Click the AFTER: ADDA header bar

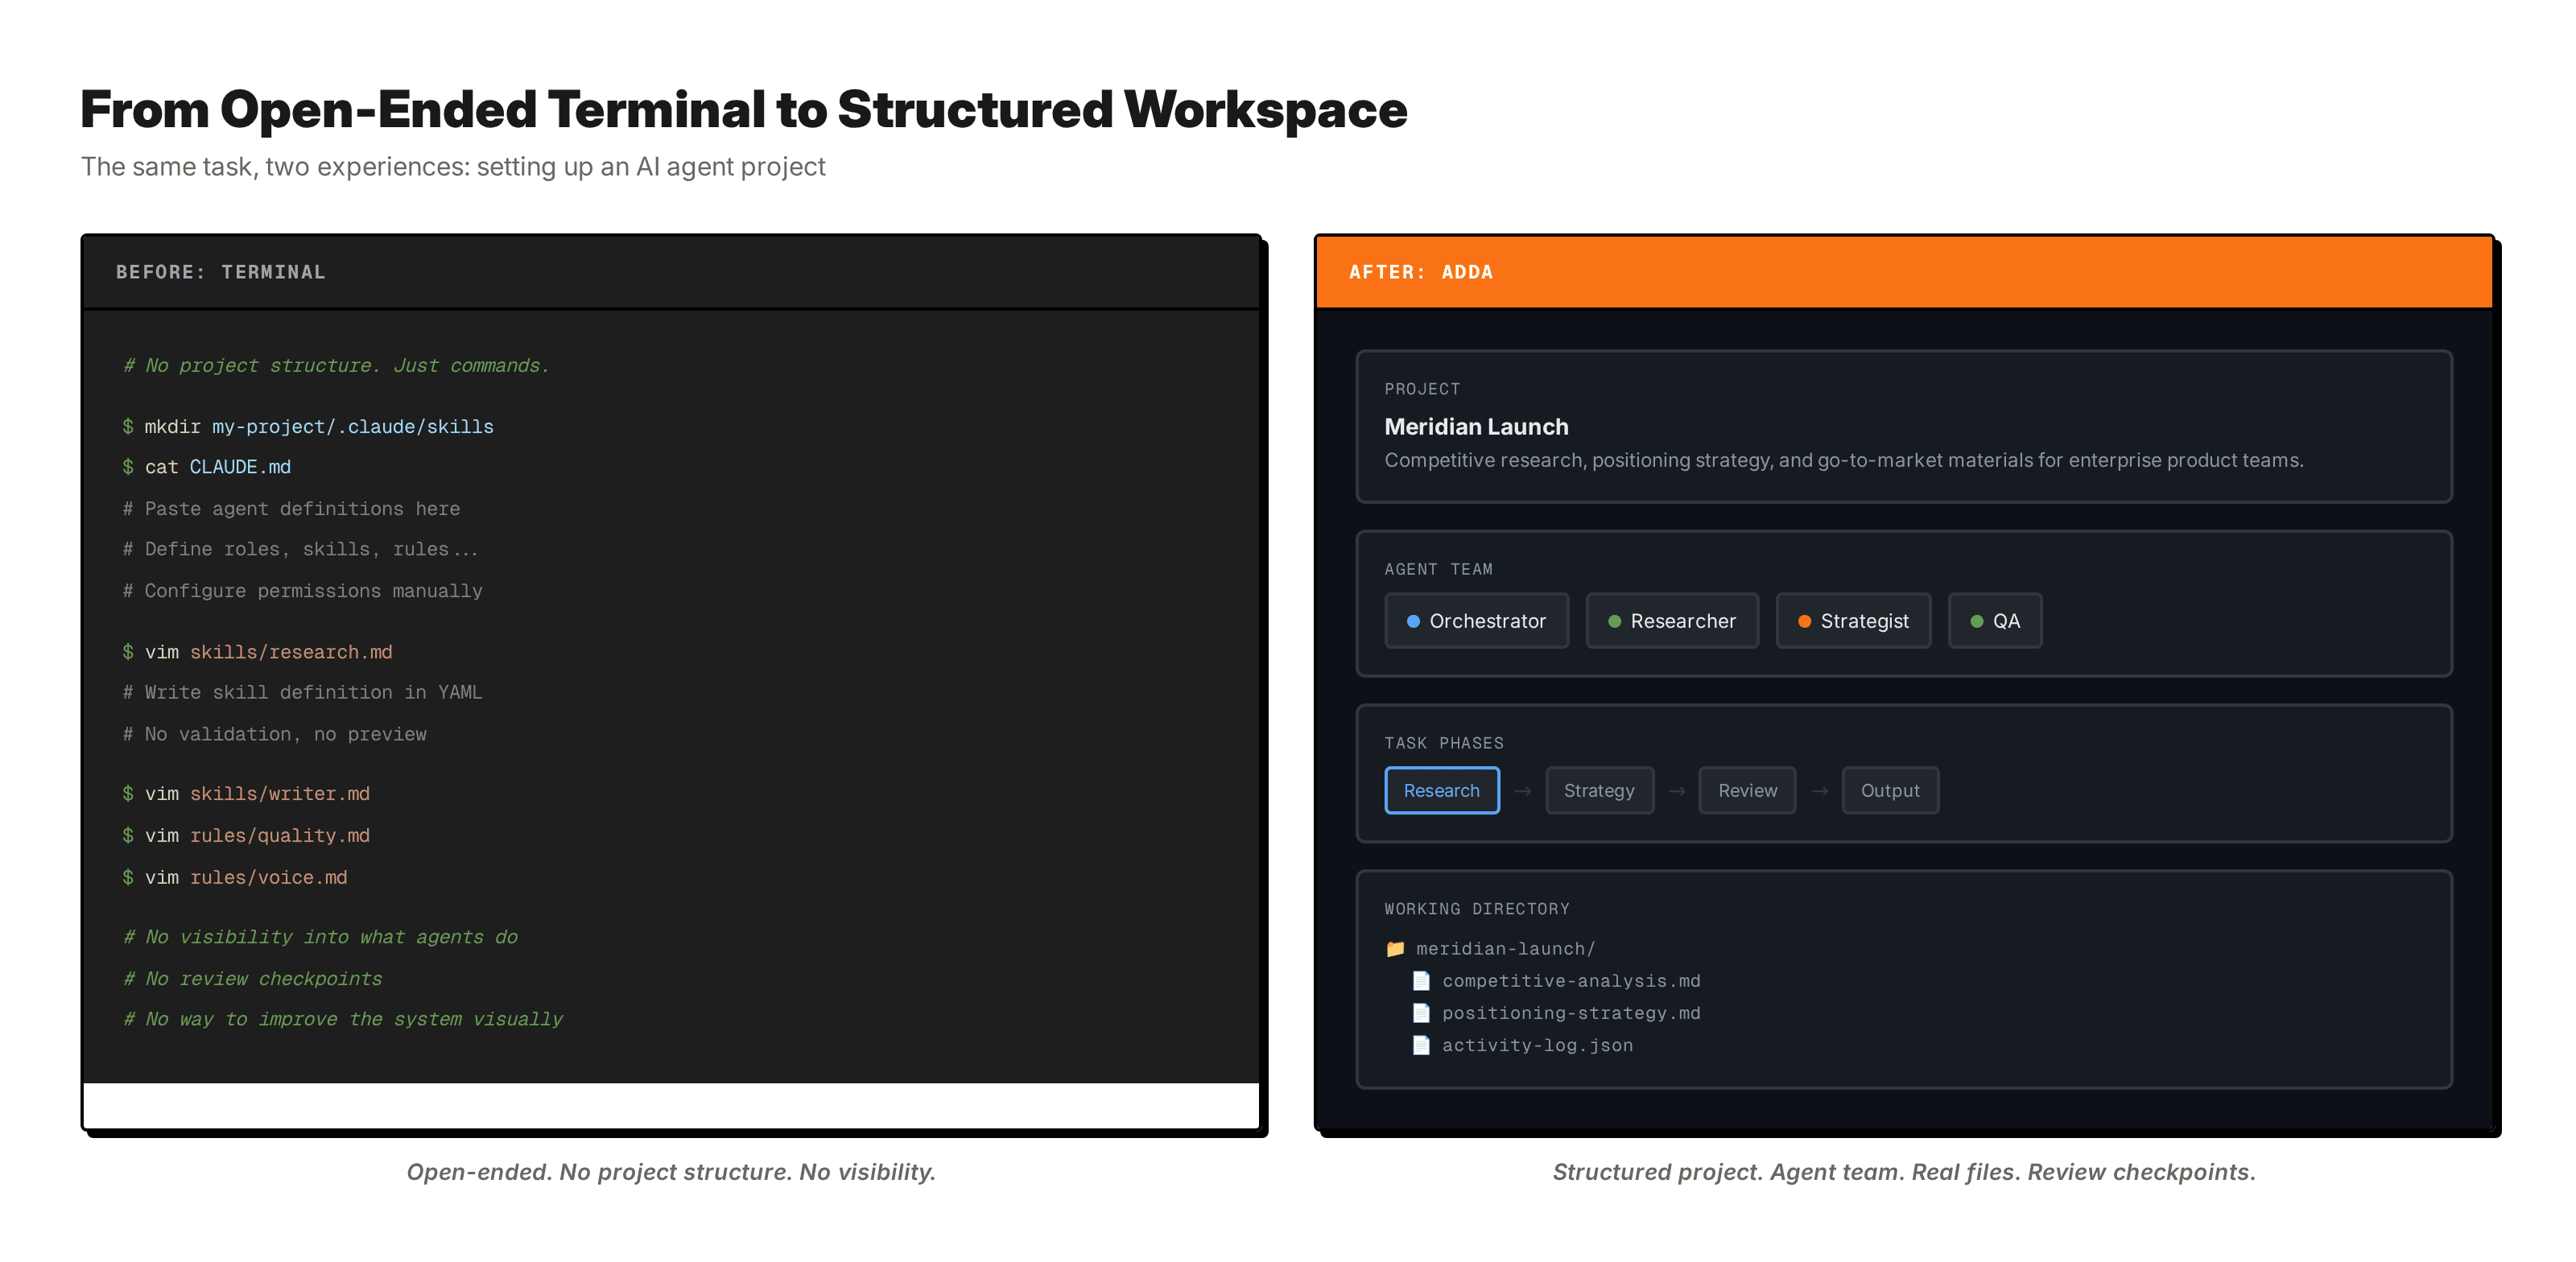click(x=1904, y=272)
